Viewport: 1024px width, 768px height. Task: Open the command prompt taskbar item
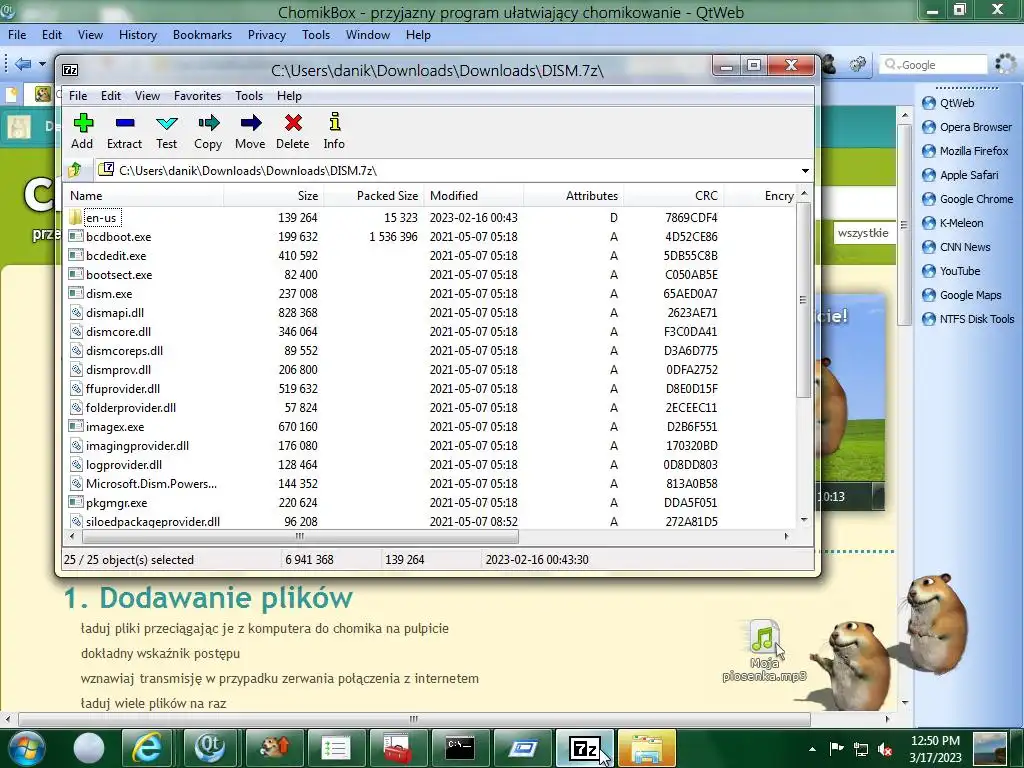[x=460, y=748]
